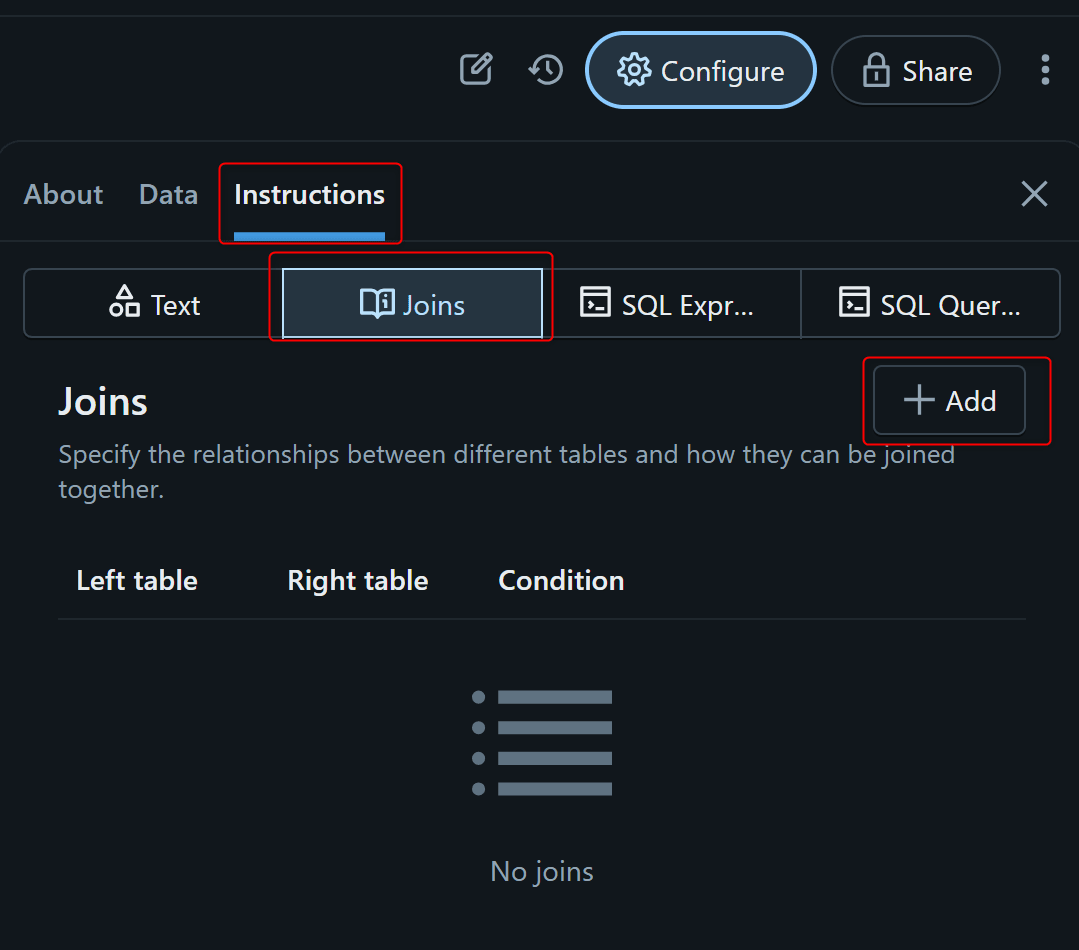Open the Share dialog with lock icon
Viewport: 1079px width, 950px height.
click(915, 71)
